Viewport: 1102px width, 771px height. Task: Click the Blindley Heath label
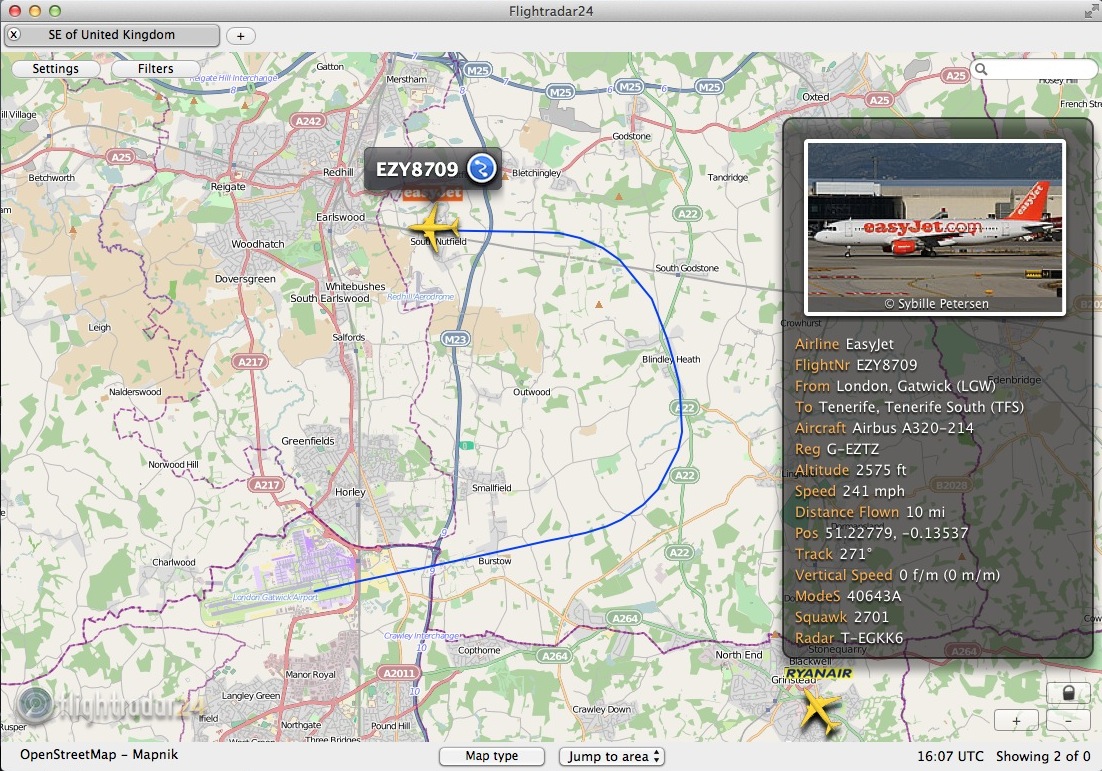pyautogui.click(x=671, y=359)
